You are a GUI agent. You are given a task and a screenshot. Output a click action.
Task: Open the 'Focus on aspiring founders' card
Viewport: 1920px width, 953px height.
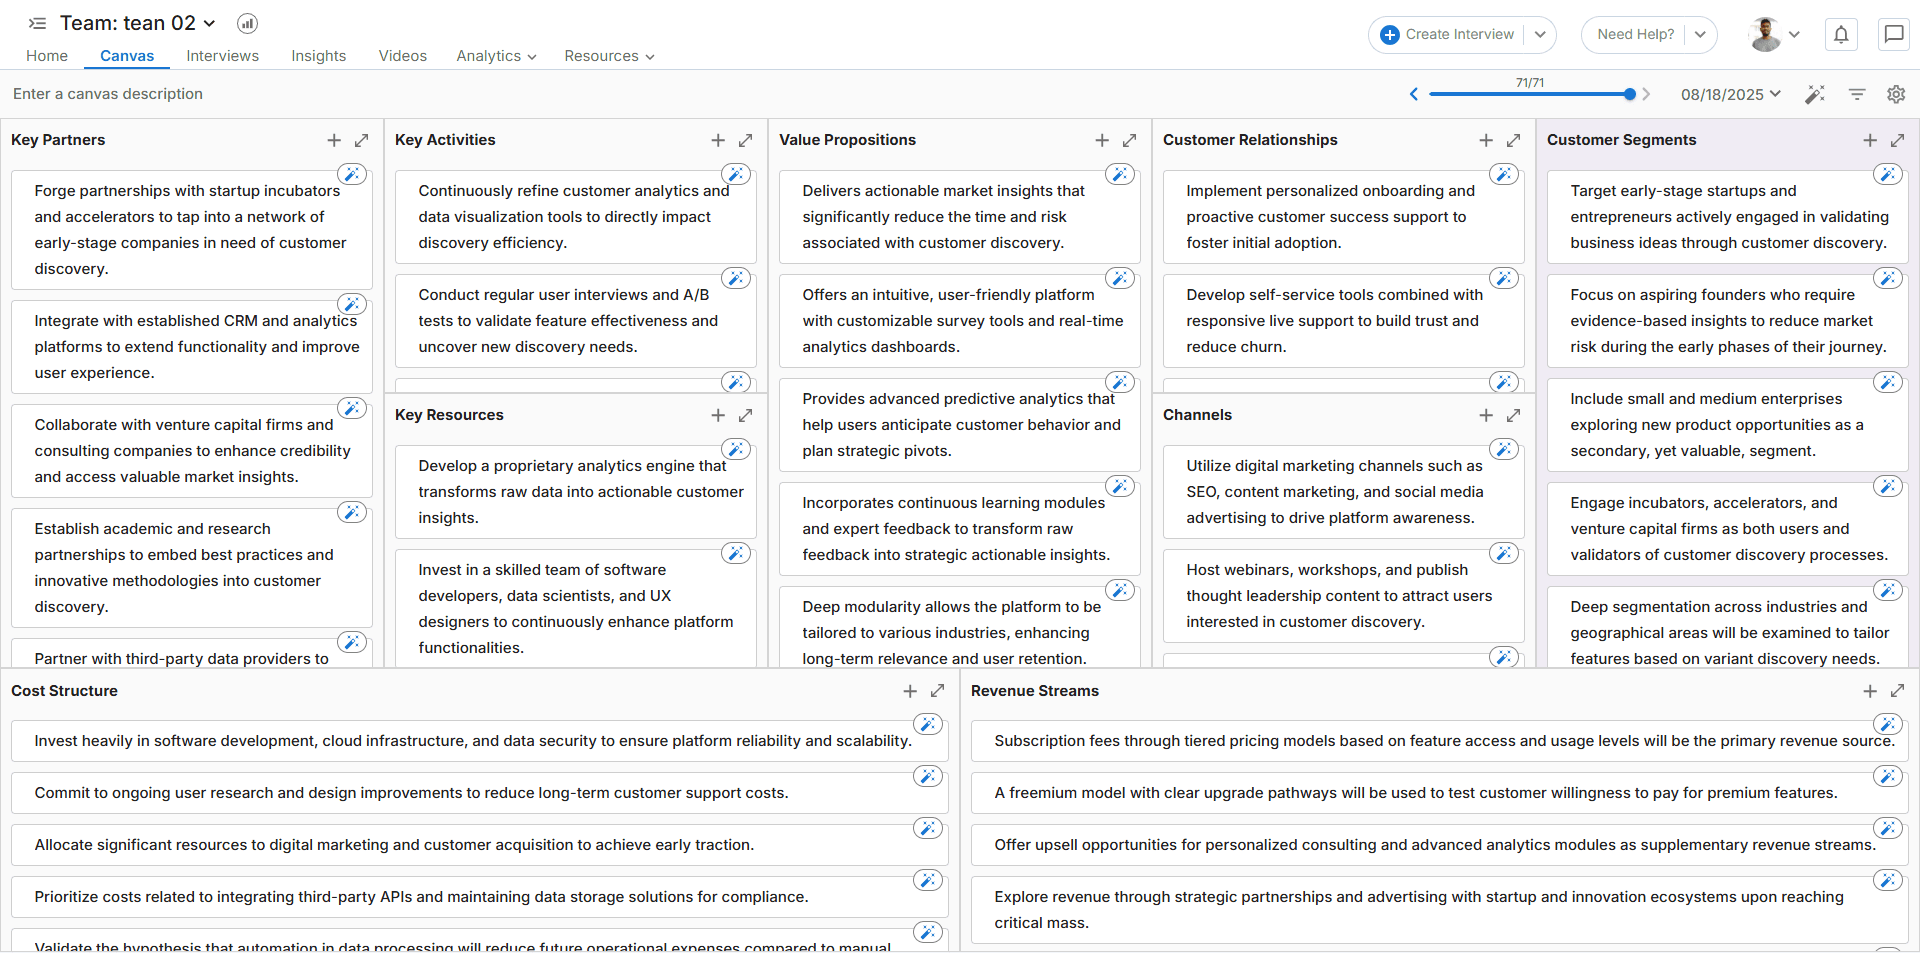(1728, 321)
